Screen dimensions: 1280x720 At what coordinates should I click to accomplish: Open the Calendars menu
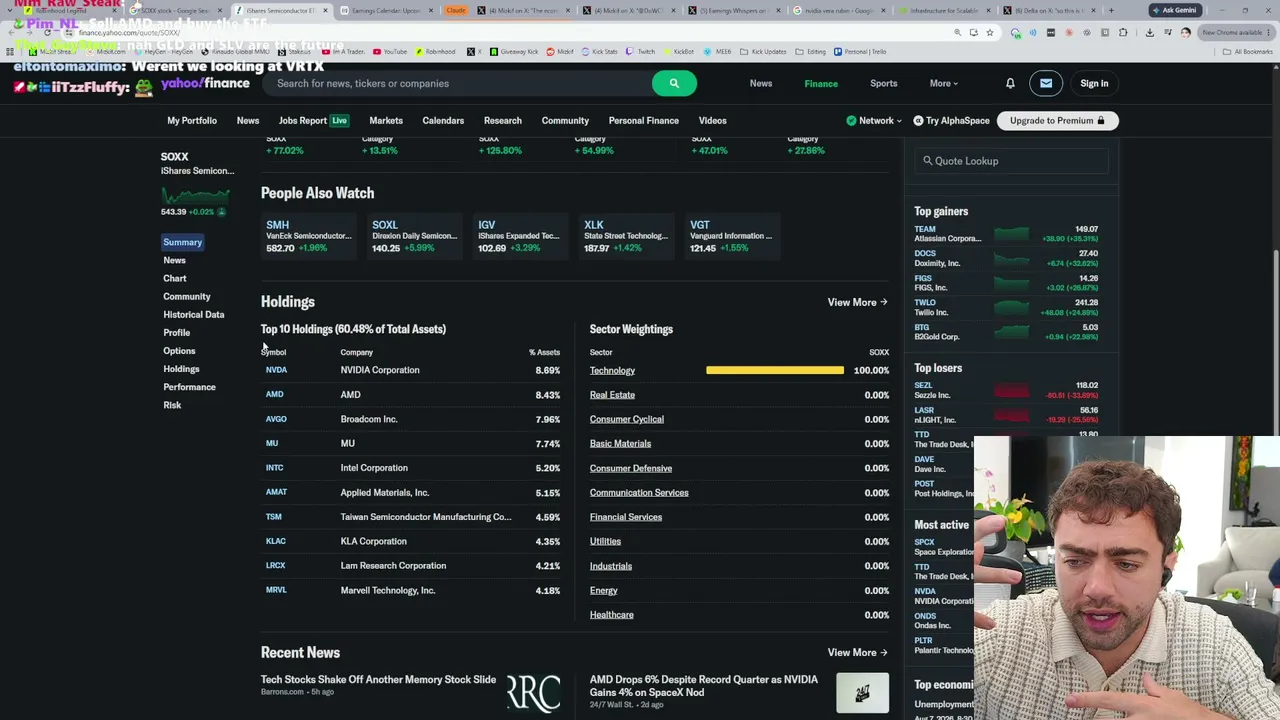coord(443,121)
